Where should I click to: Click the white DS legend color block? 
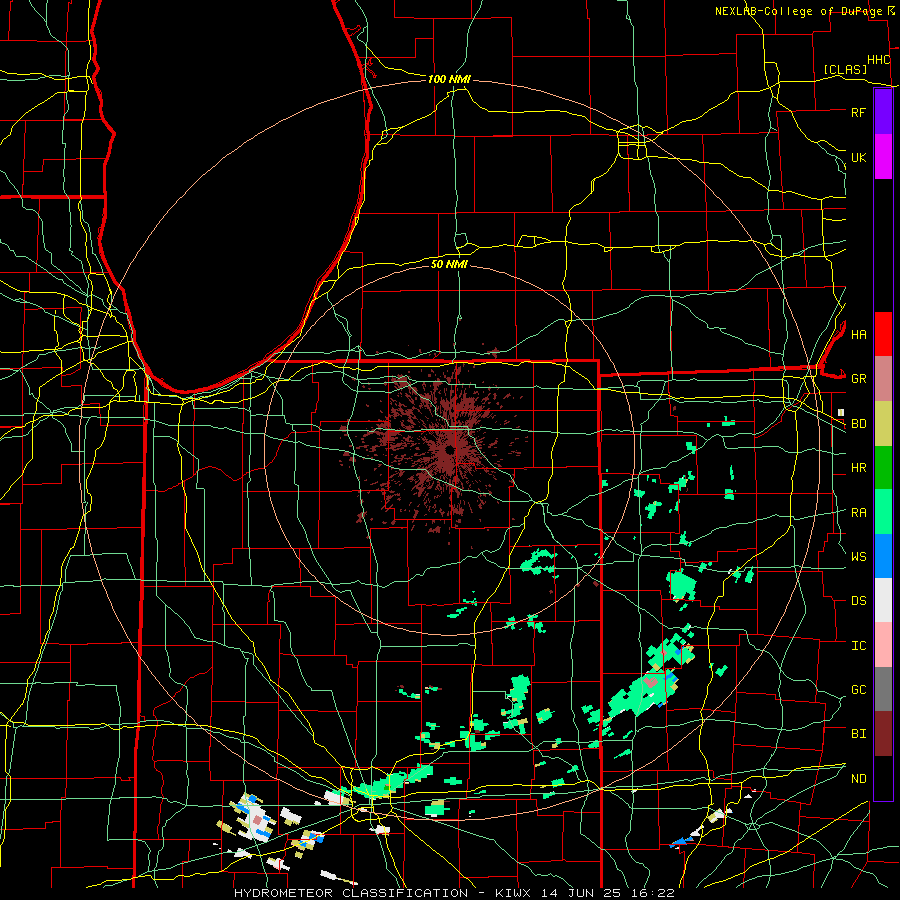[883, 600]
